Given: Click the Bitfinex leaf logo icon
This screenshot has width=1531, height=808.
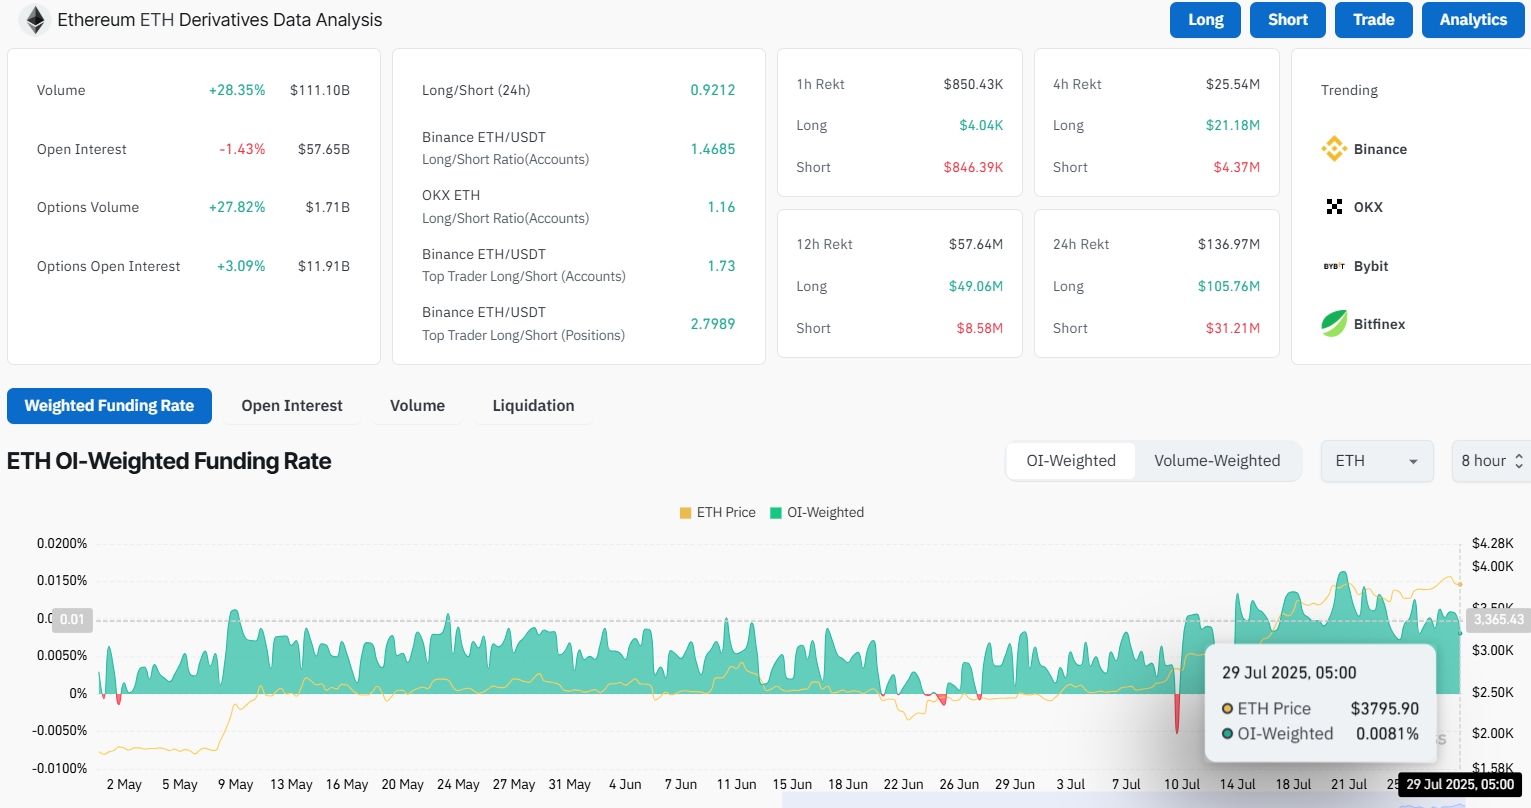Looking at the screenshot, I should pyautogui.click(x=1334, y=324).
